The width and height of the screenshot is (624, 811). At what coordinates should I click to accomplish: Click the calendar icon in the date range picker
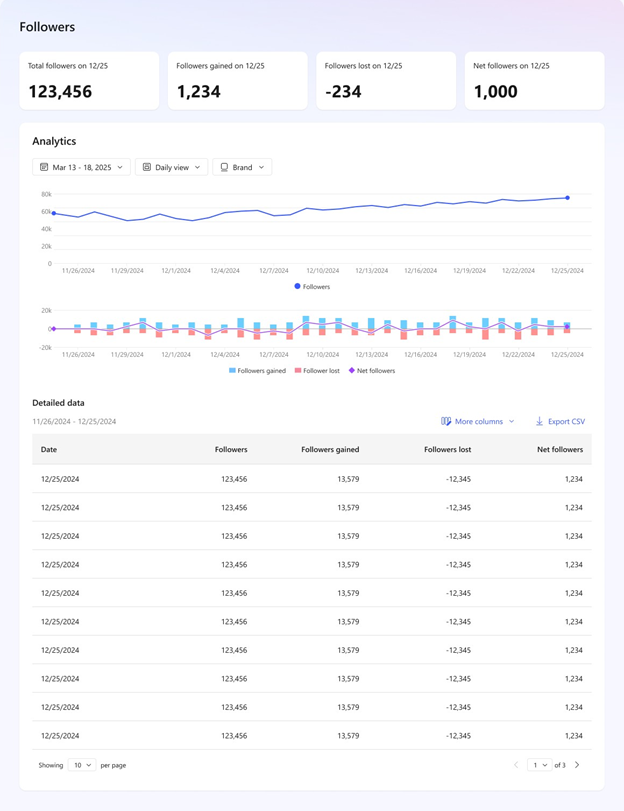[44, 167]
